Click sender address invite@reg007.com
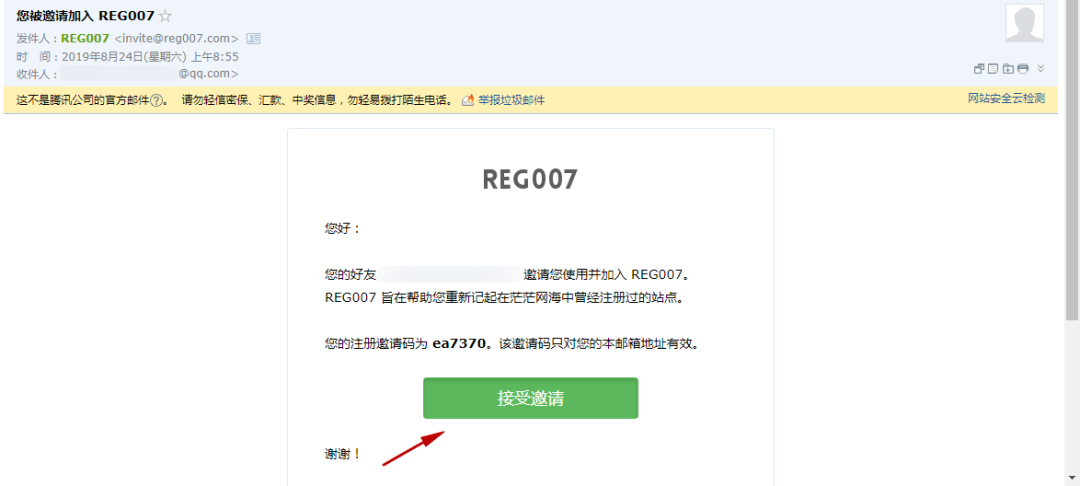1080x486 pixels. 176,39
